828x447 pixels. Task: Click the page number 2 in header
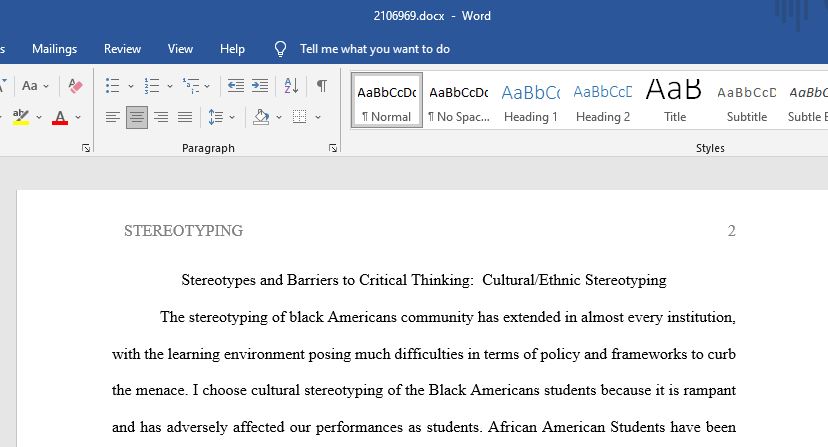pyautogui.click(x=731, y=230)
